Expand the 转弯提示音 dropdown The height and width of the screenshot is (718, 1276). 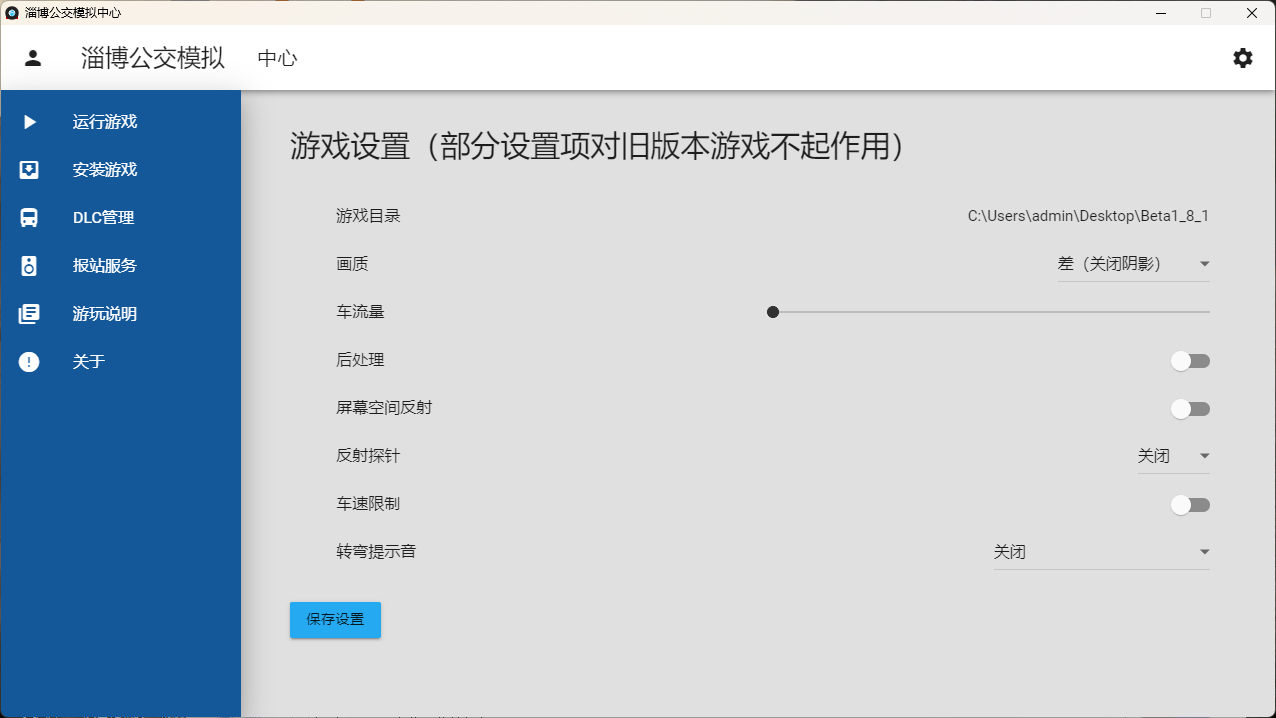(x=1101, y=552)
